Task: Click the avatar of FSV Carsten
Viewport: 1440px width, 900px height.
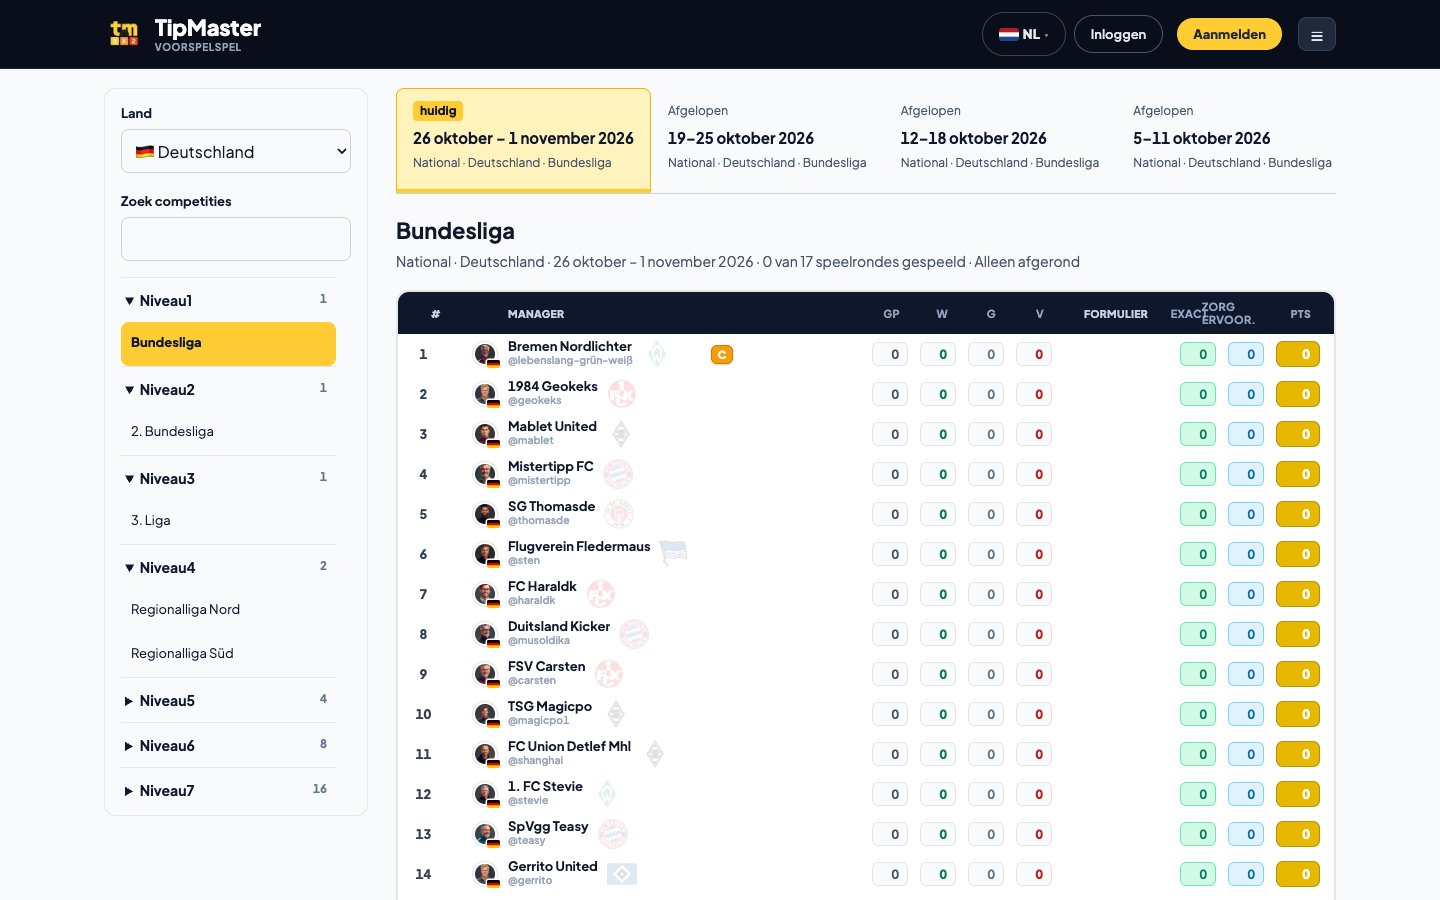Action: [486, 674]
